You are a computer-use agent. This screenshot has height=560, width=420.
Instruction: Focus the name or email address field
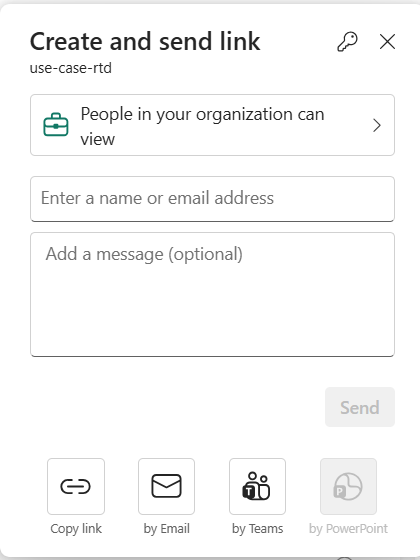[212, 199]
